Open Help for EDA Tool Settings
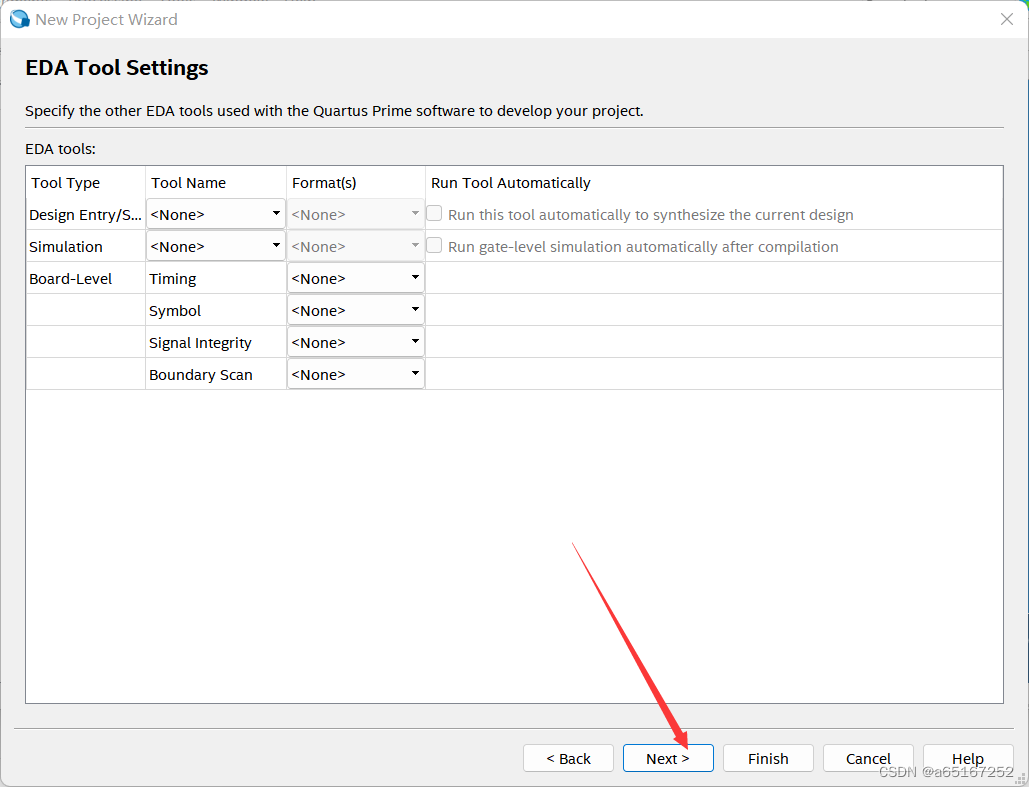Image resolution: width=1029 pixels, height=787 pixels. (x=968, y=758)
